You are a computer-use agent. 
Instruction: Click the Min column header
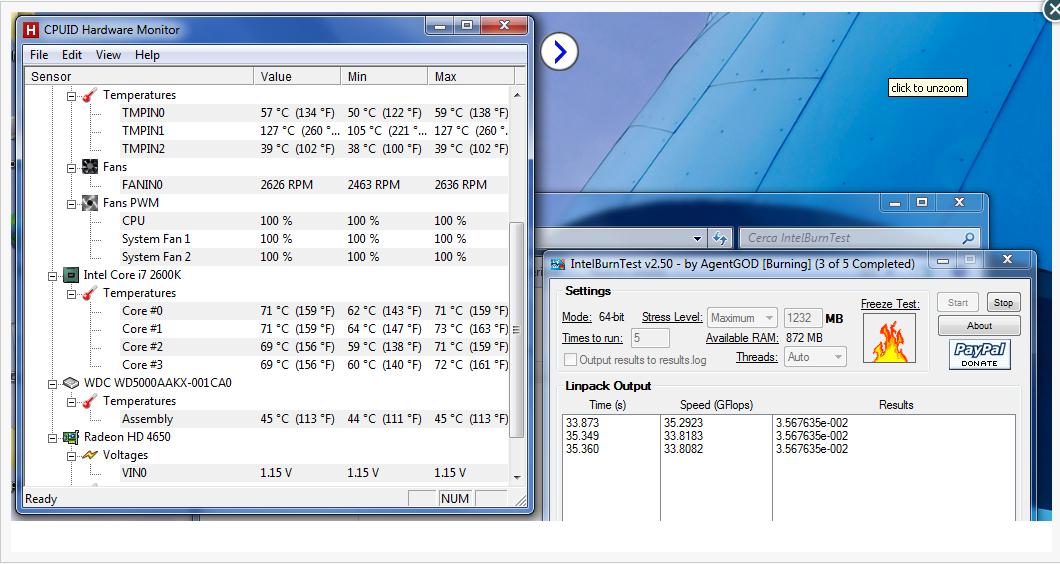[384, 76]
